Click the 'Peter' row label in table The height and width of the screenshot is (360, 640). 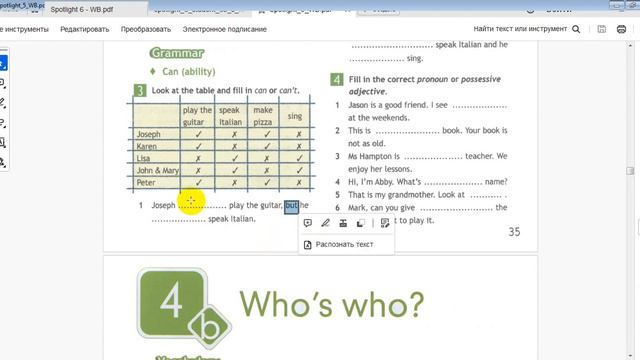tap(146, 182)
